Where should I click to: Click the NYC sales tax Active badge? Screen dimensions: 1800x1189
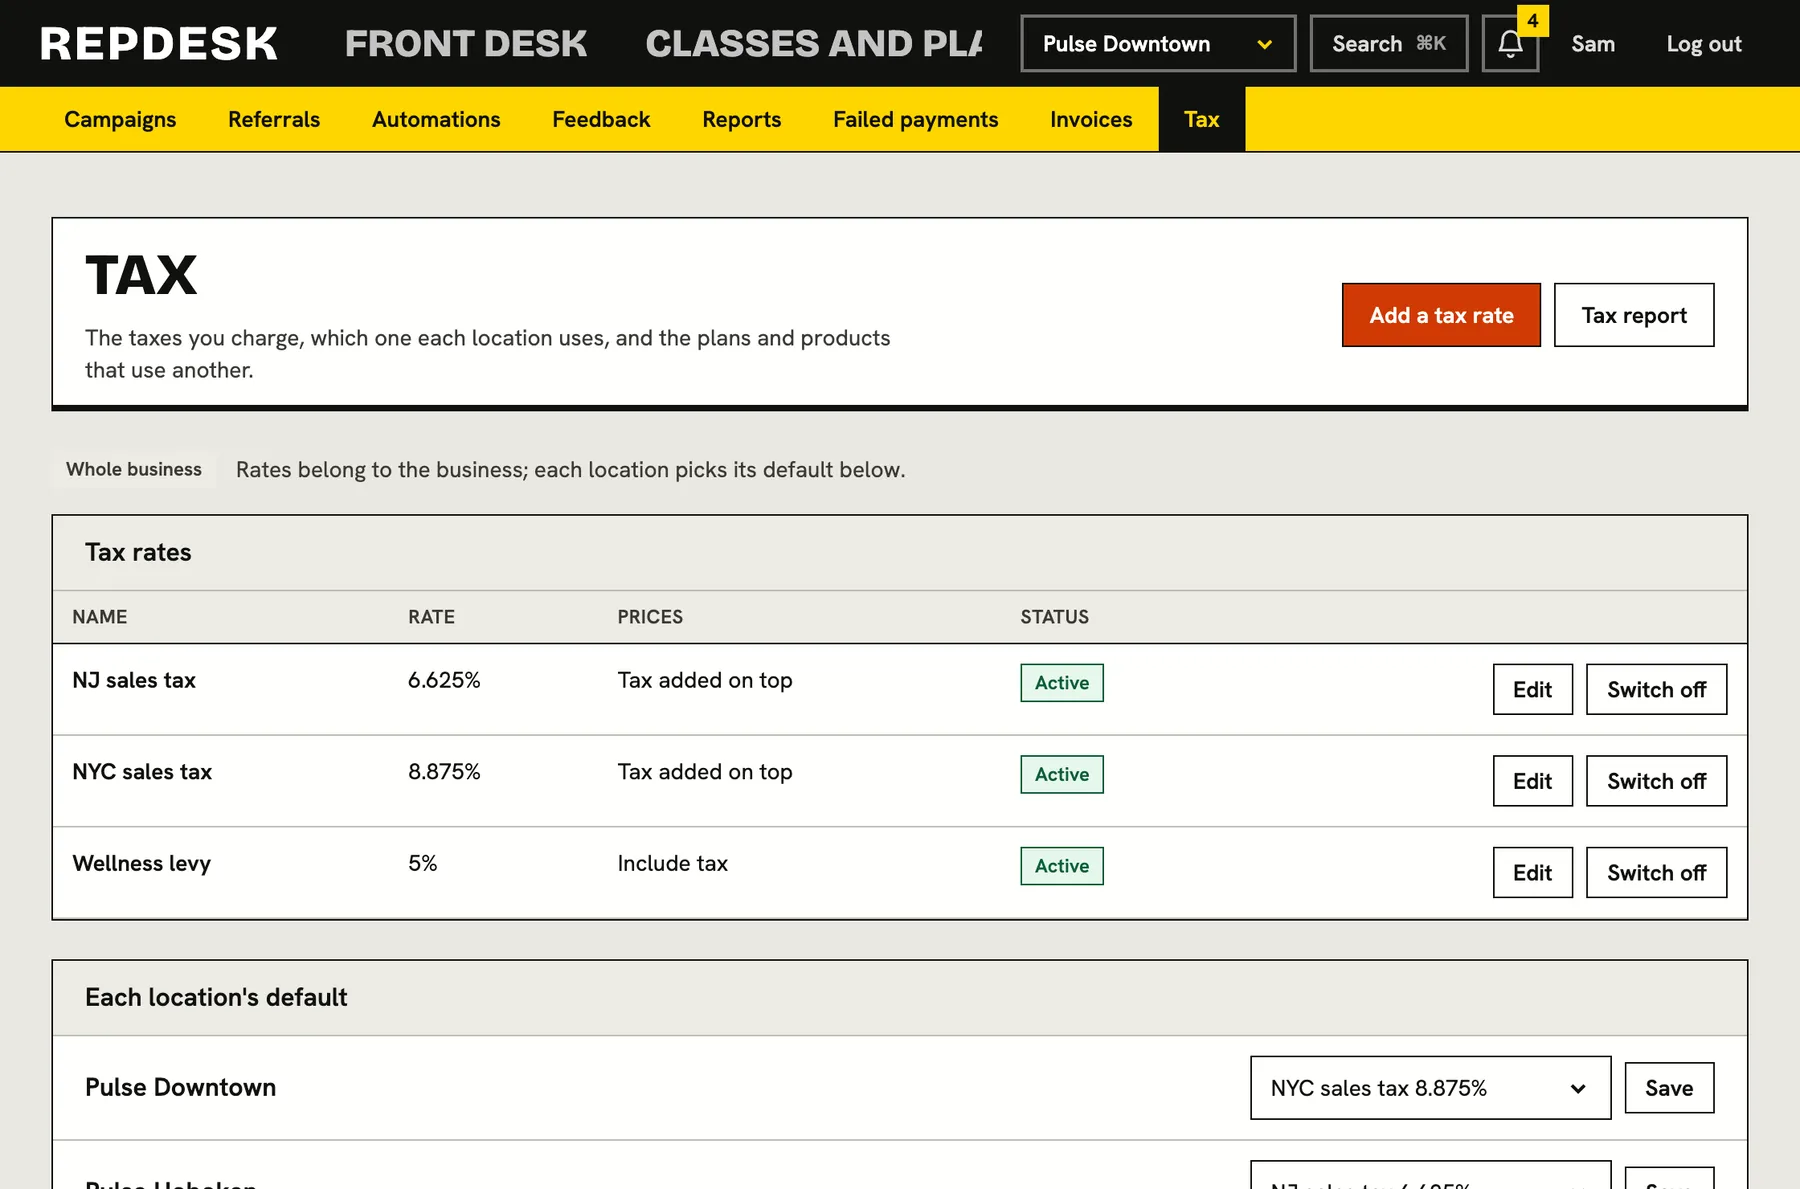(x=1062, y=774)
